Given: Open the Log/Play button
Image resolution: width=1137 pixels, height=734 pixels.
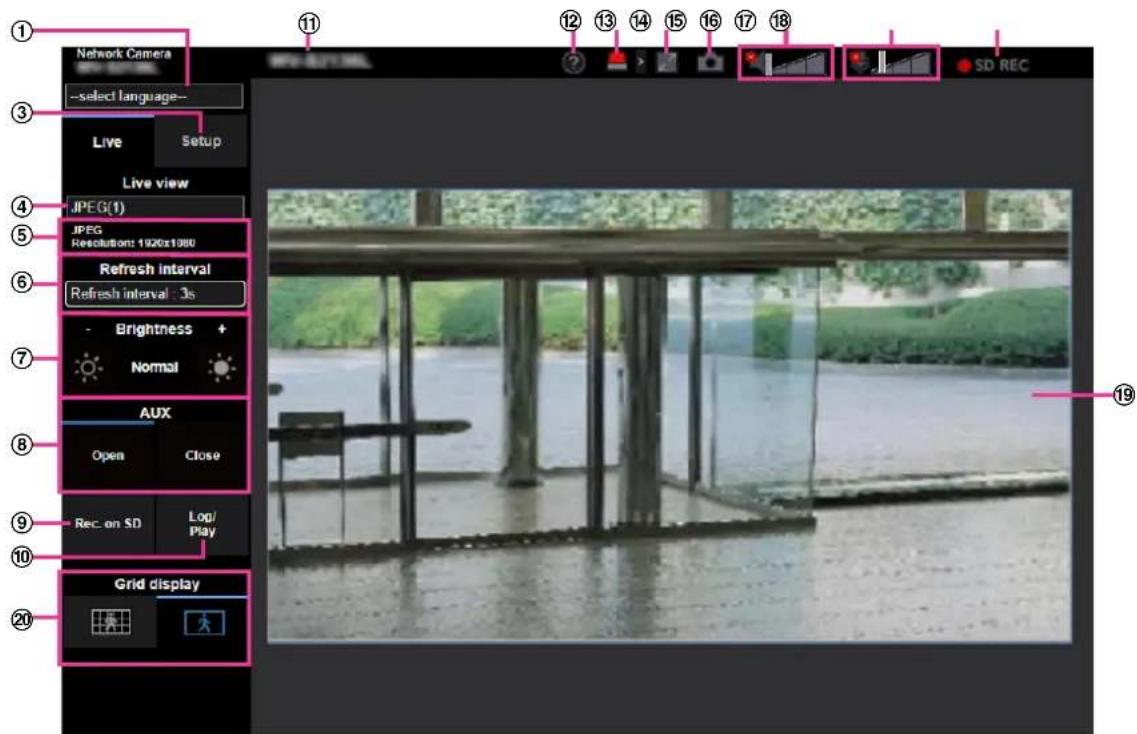Looking at the screenshot, I should [x=202, y=523].
